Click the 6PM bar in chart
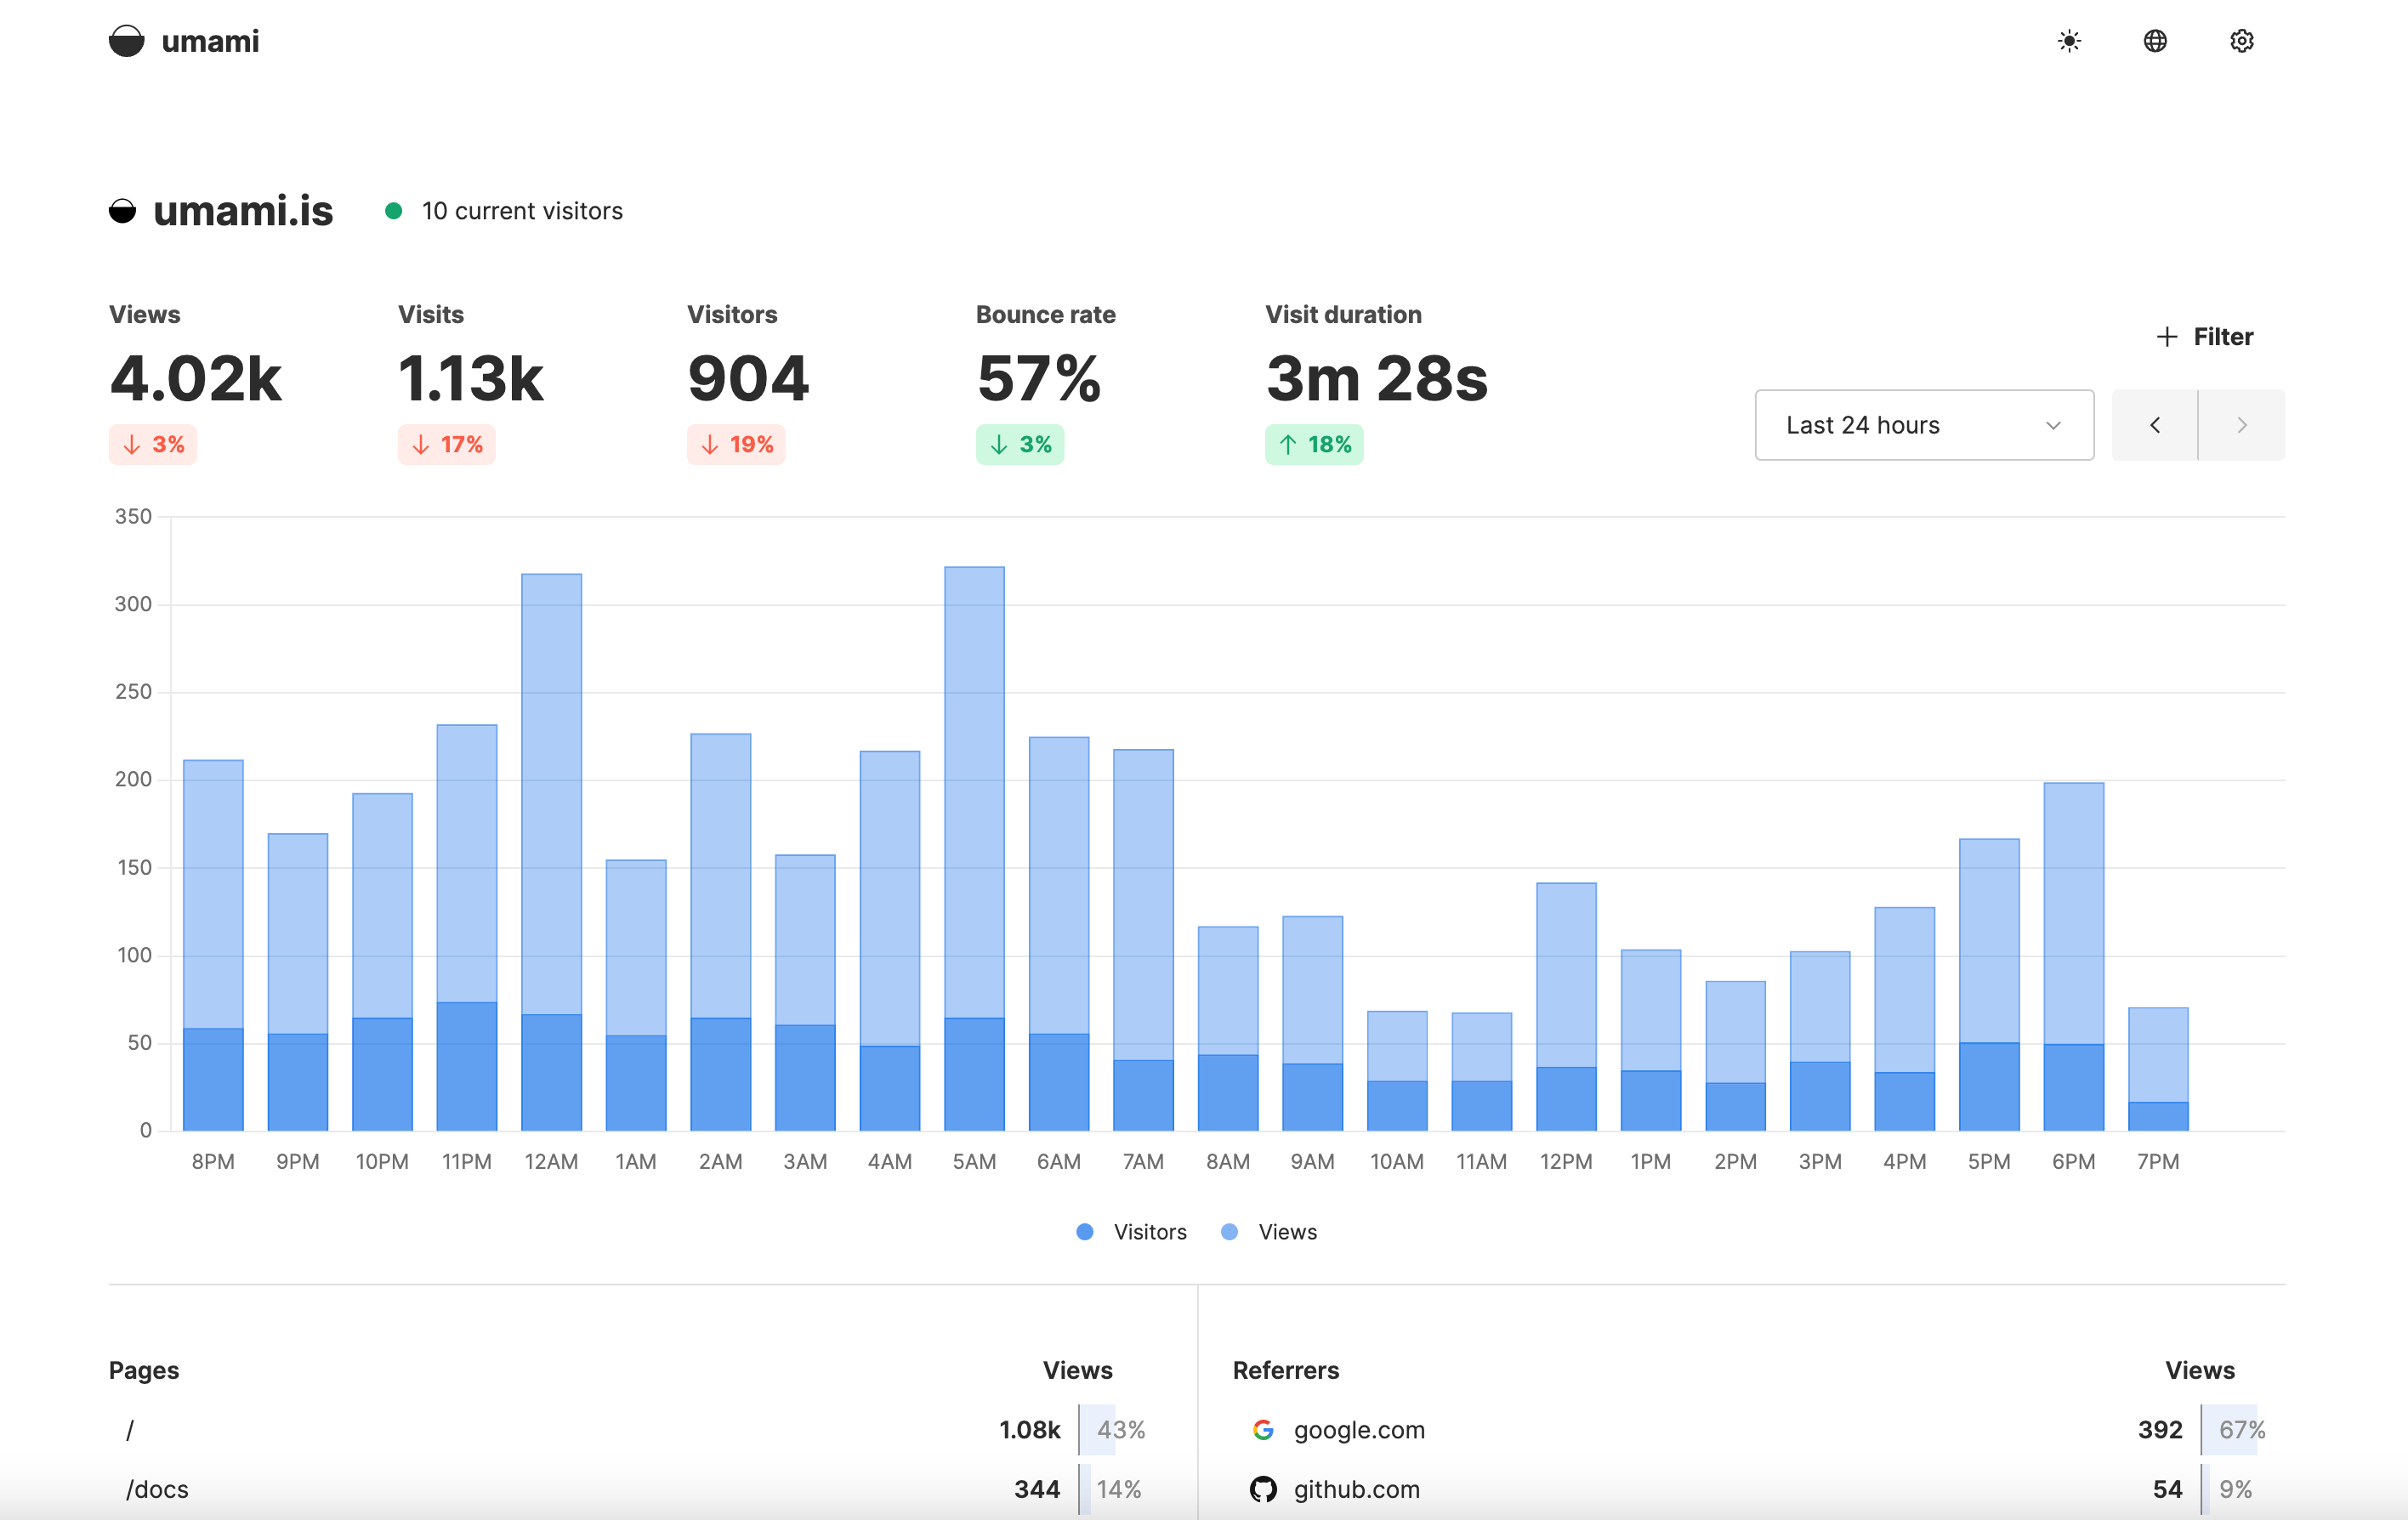Viewport: 2408px width, 1520px height. (2074, 957)
